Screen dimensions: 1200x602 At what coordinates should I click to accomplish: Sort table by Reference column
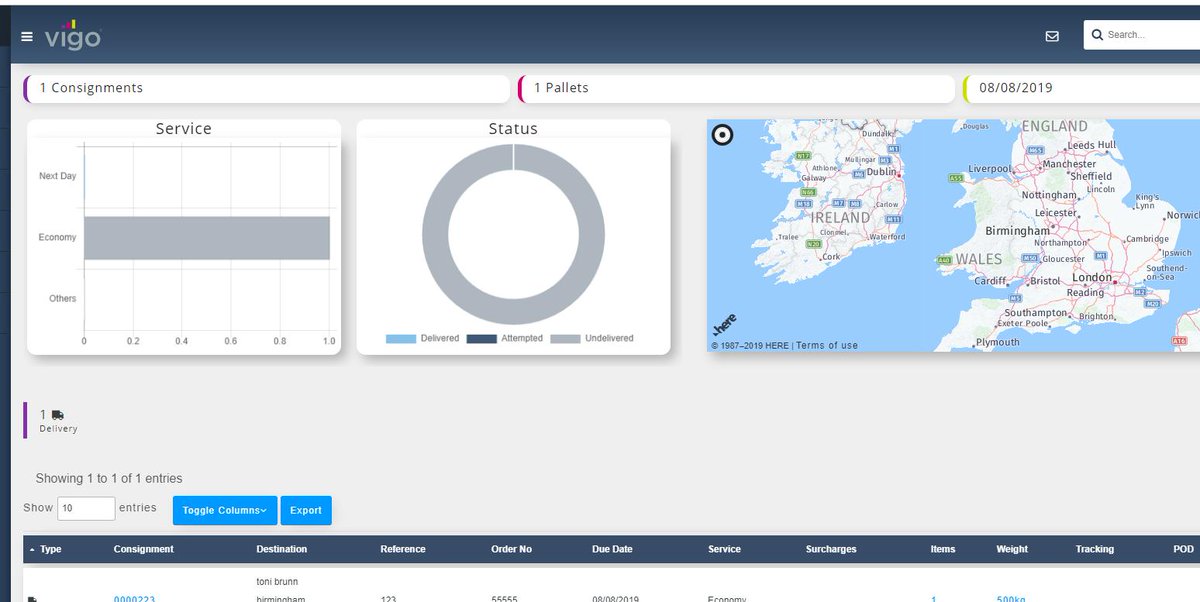(x=403, y=549)
